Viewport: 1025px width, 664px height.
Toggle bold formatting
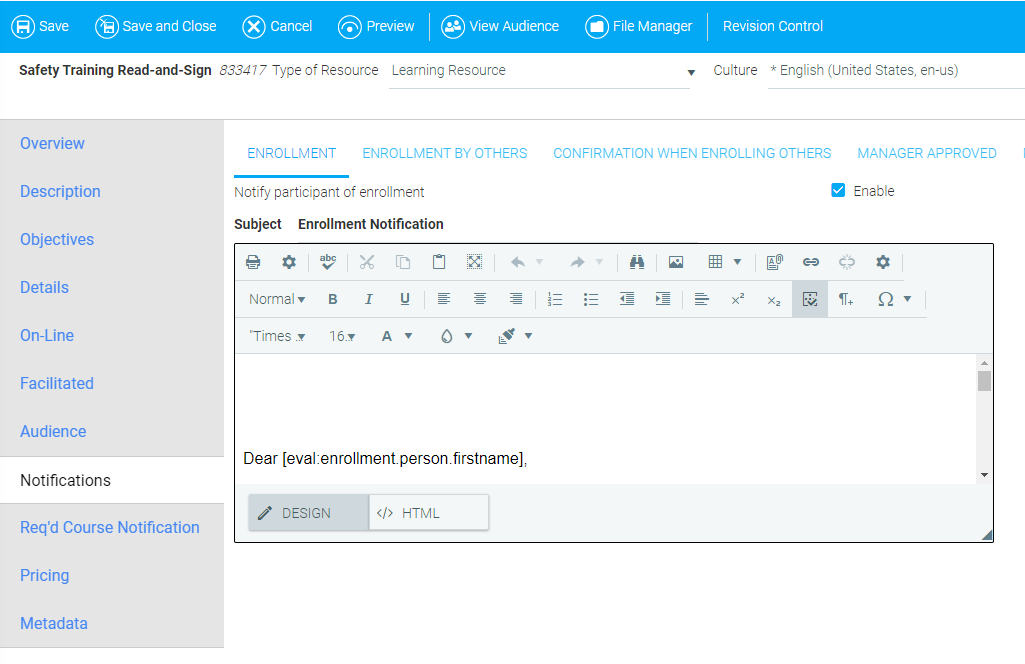pos(333,299)
